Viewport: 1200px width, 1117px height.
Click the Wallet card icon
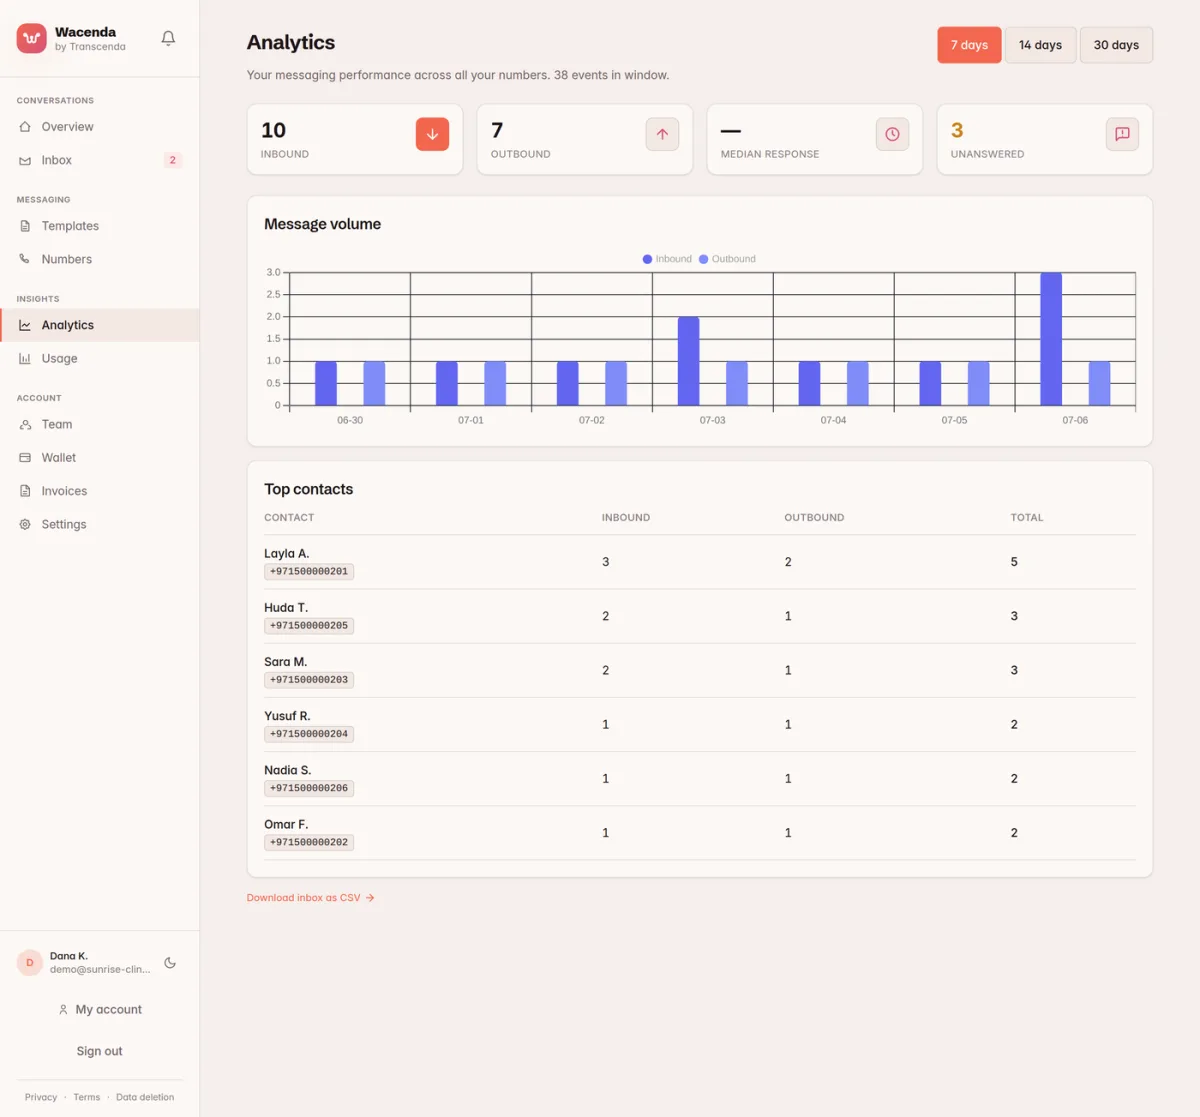point(25,458)
